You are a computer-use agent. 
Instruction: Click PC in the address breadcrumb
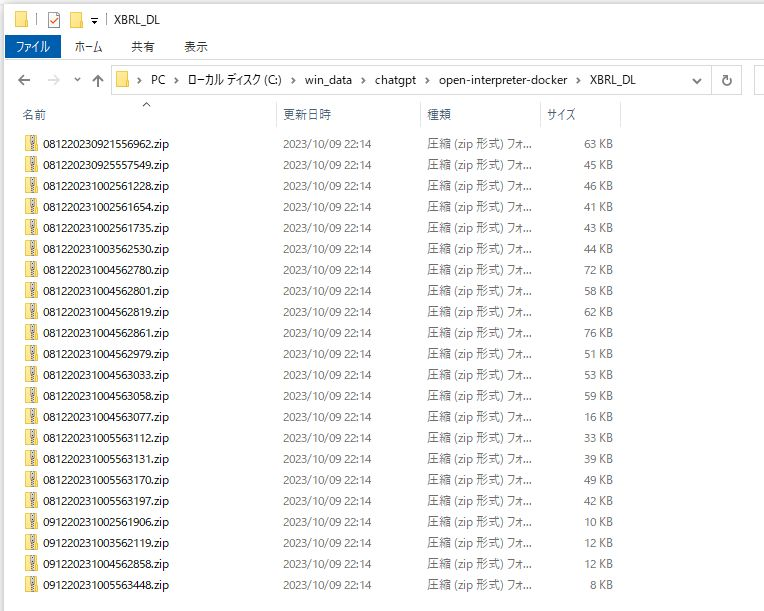[x=158, y=80]
